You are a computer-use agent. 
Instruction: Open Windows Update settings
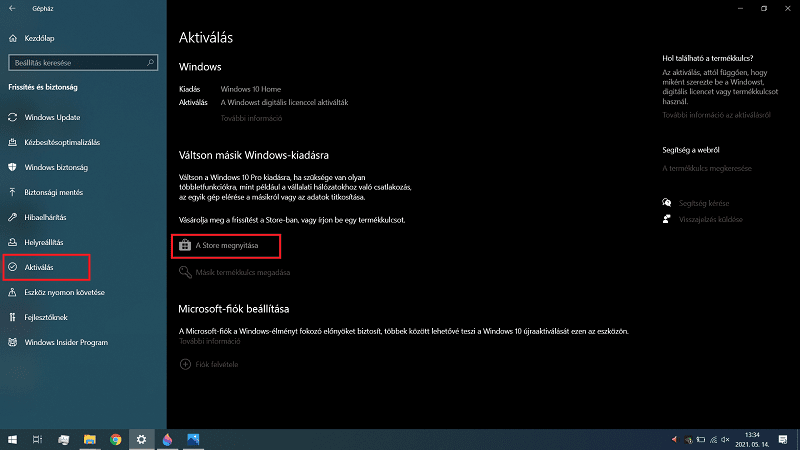pos(52,117)
